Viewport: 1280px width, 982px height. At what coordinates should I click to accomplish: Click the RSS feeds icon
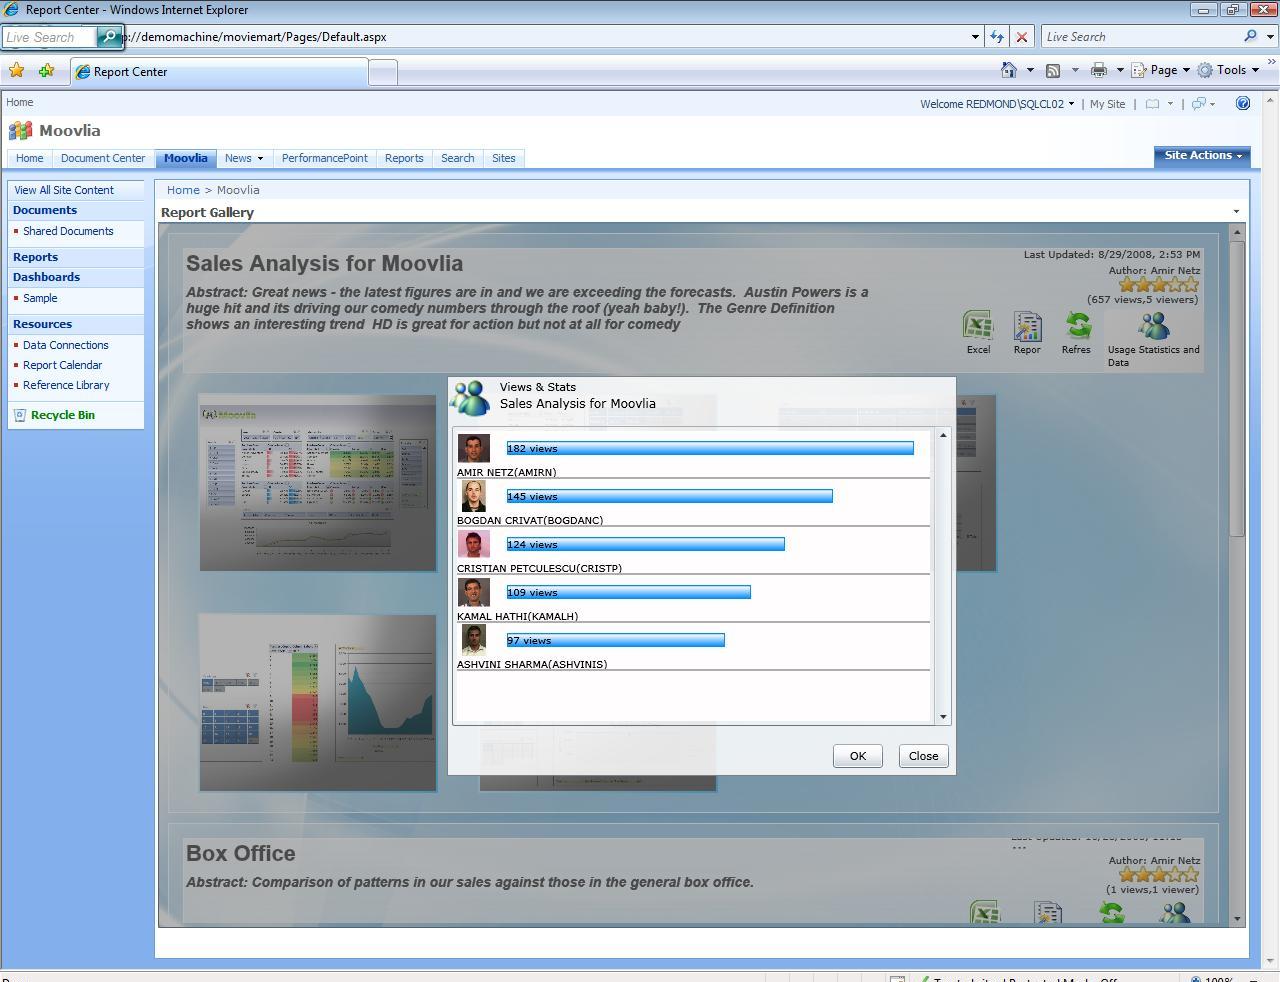point(1053,70)
